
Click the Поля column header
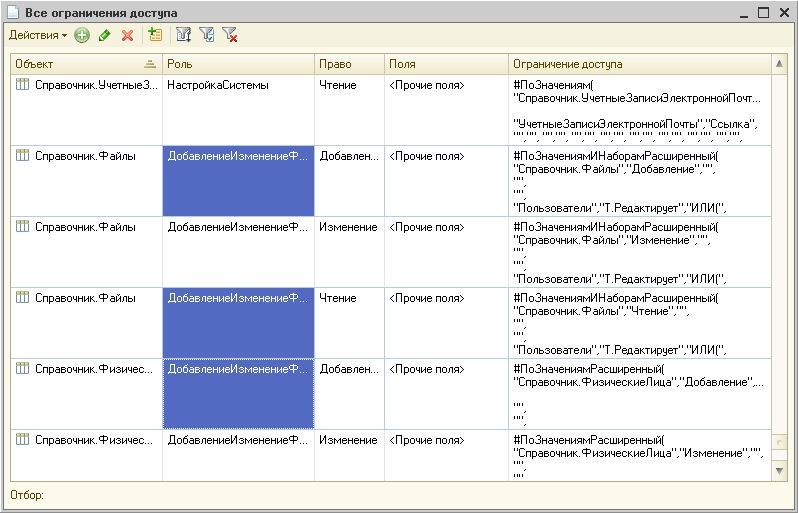click(446, 64)
